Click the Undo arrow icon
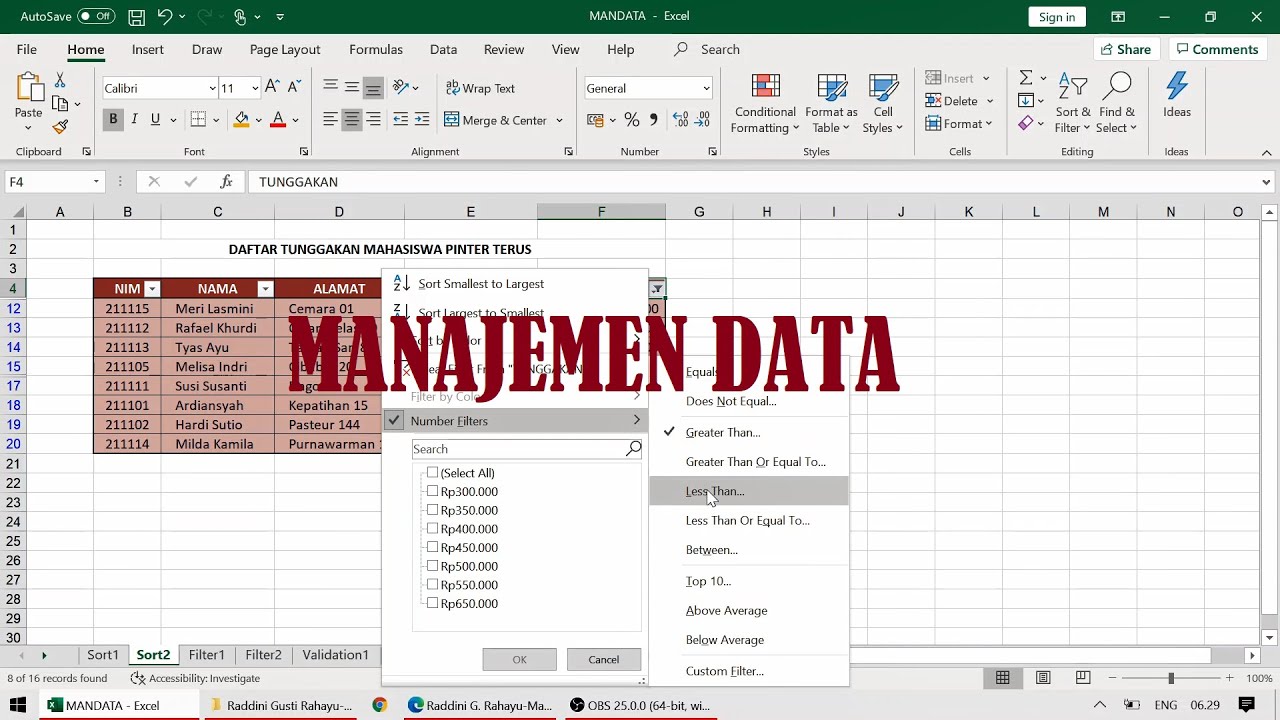The height and width of the screenshot is (720, 1280). pyautogui.click(x=165, y=17)
